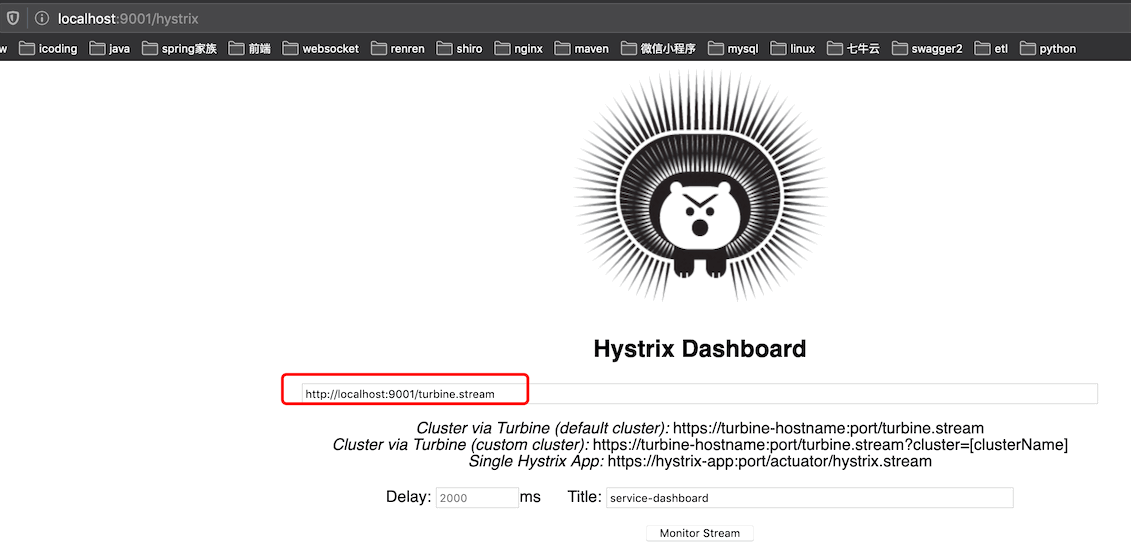Image resolution: width=1131 pixels, height=552 pixels.
Task: Open the websocket bookmarks folder
Action: click(321, 48)
